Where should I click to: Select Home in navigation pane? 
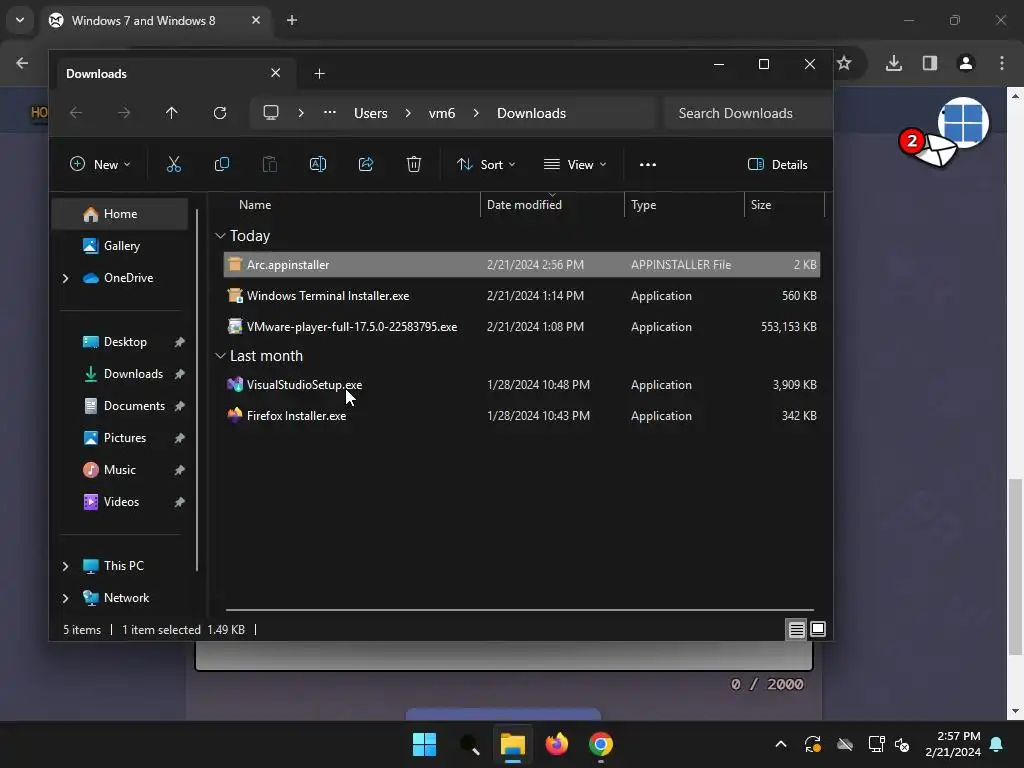pyautogui.click(x=120, y=214)
